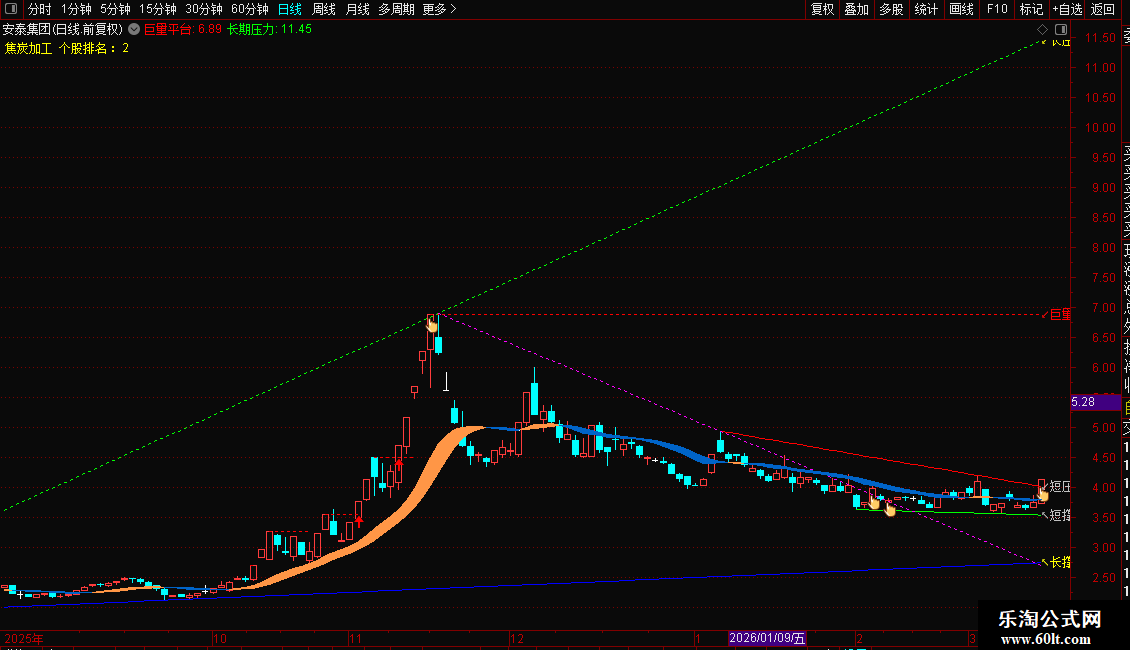Click the 焦炭加工 sector label
1130x650 pixels.
tap(29, 48)
